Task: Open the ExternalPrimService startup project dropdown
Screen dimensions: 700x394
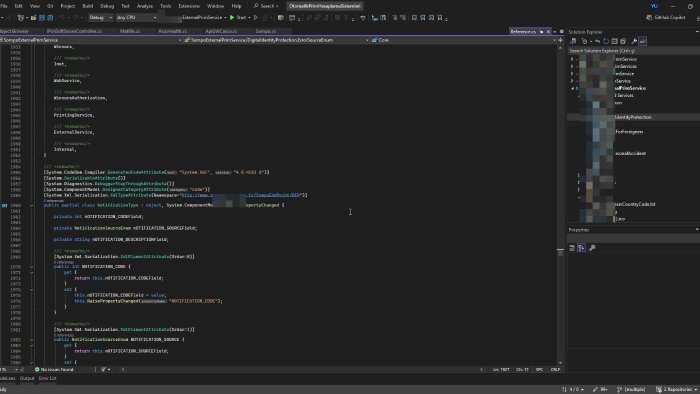Action: coord(204,18)
